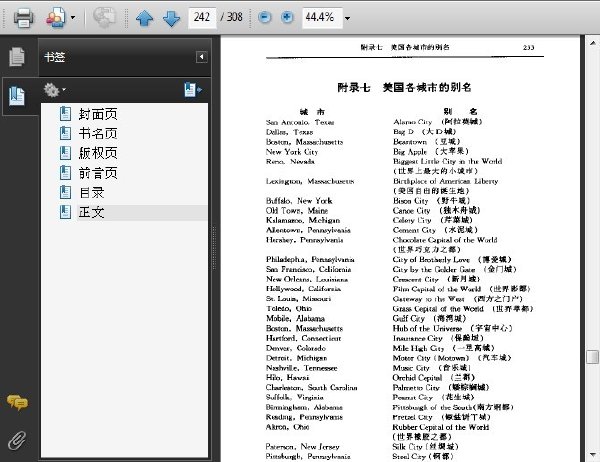Viewport: 600px width, 462px height.
Task: Click the text Nashville, Tennessee
Action: point(302,368)
